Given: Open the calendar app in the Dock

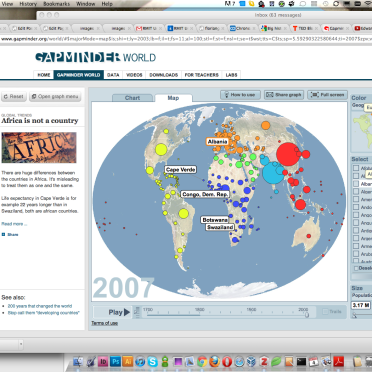Looking at the screenshot, I should click(314, 361).
